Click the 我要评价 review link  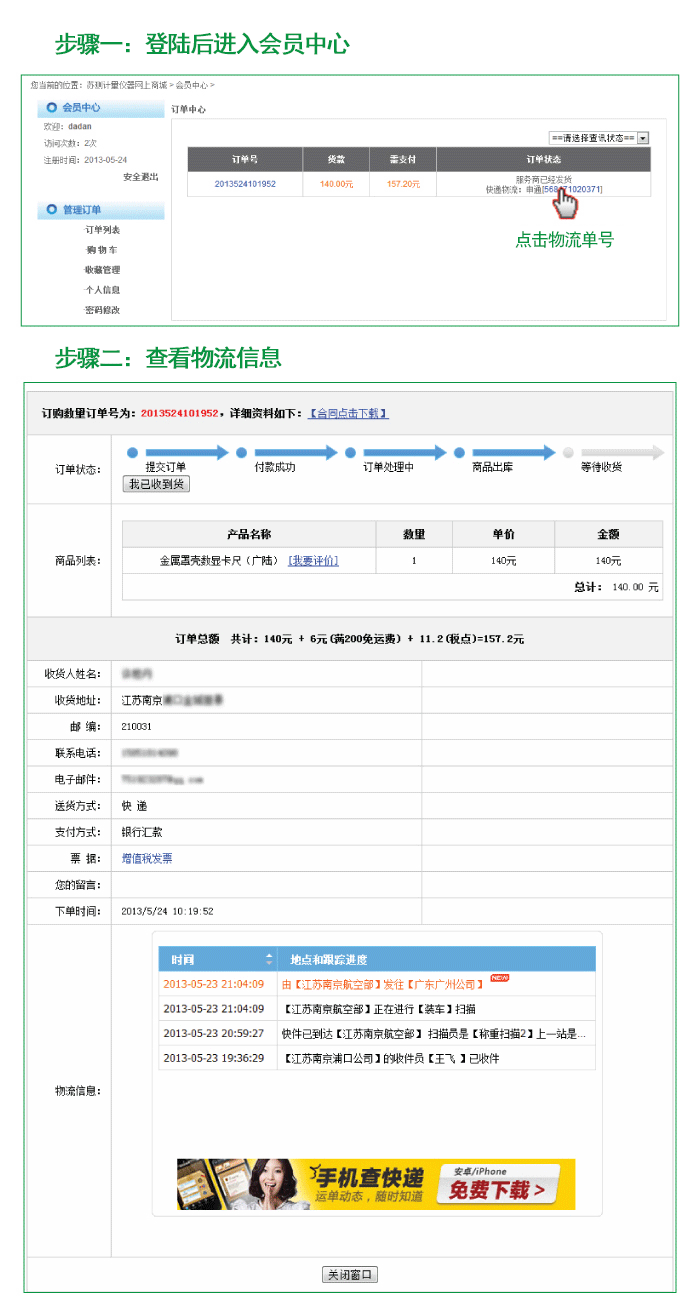(313, 561)
